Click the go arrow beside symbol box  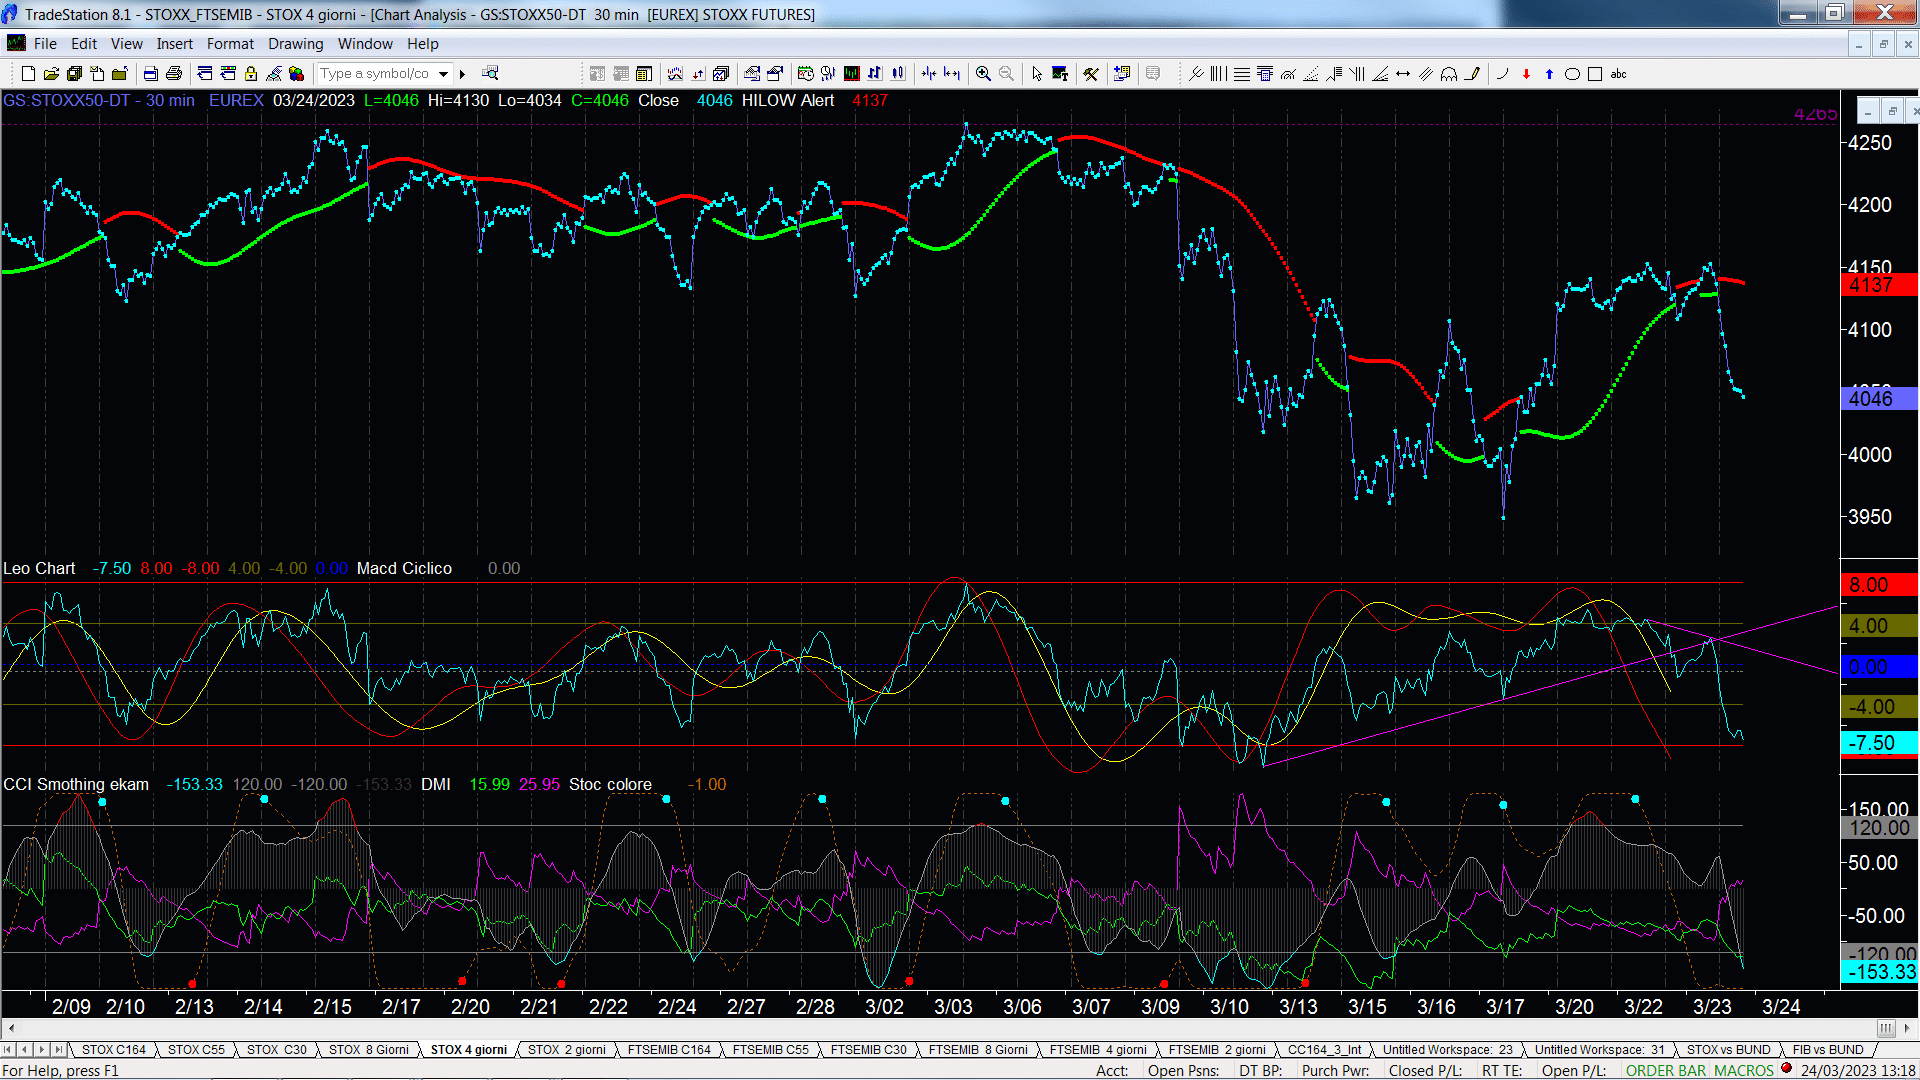pos(462,74)
